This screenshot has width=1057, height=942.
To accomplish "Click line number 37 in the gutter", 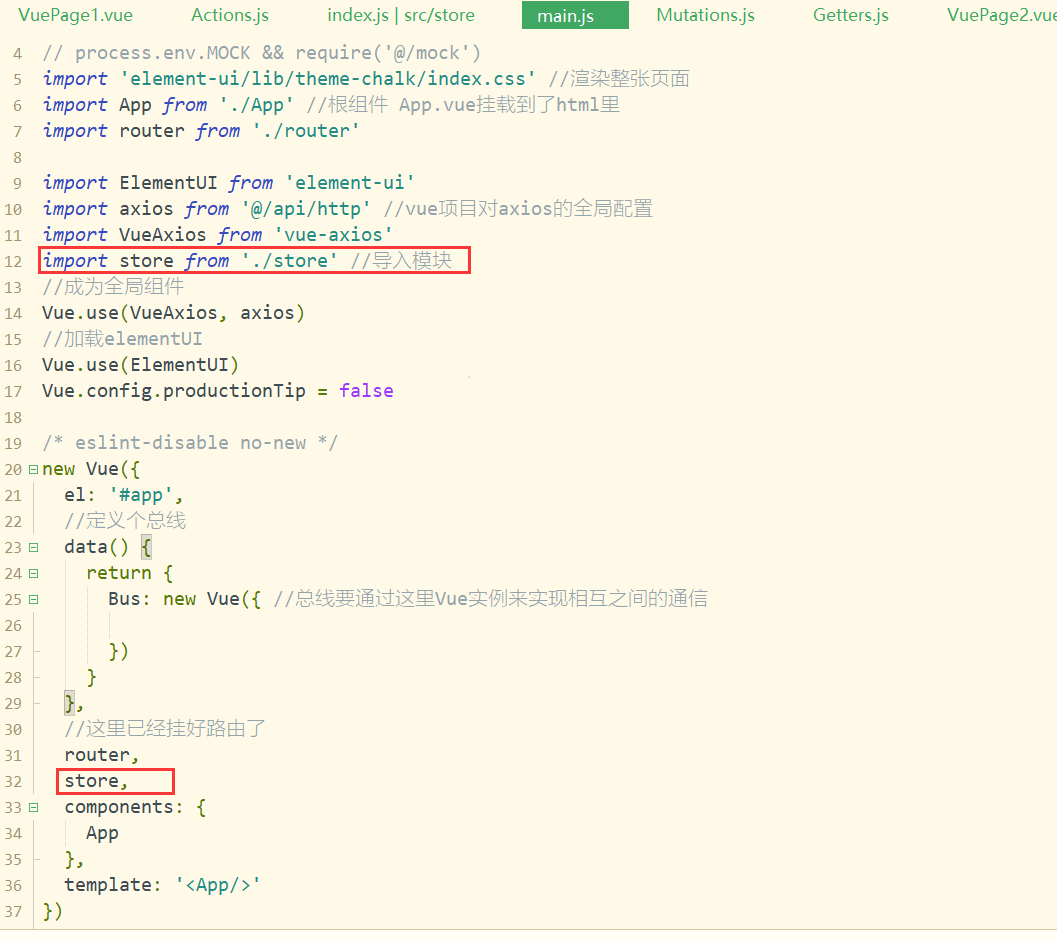I will pyautogui.click(x=13, y=912).
